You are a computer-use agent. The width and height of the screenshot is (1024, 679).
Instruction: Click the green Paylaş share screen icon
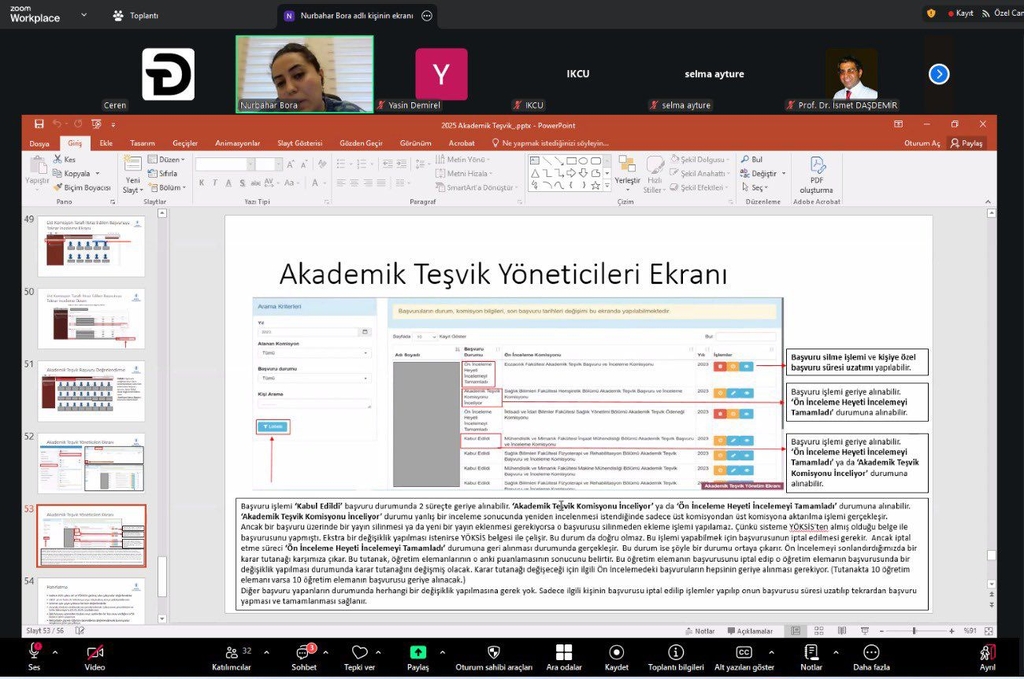pos(417,652)
